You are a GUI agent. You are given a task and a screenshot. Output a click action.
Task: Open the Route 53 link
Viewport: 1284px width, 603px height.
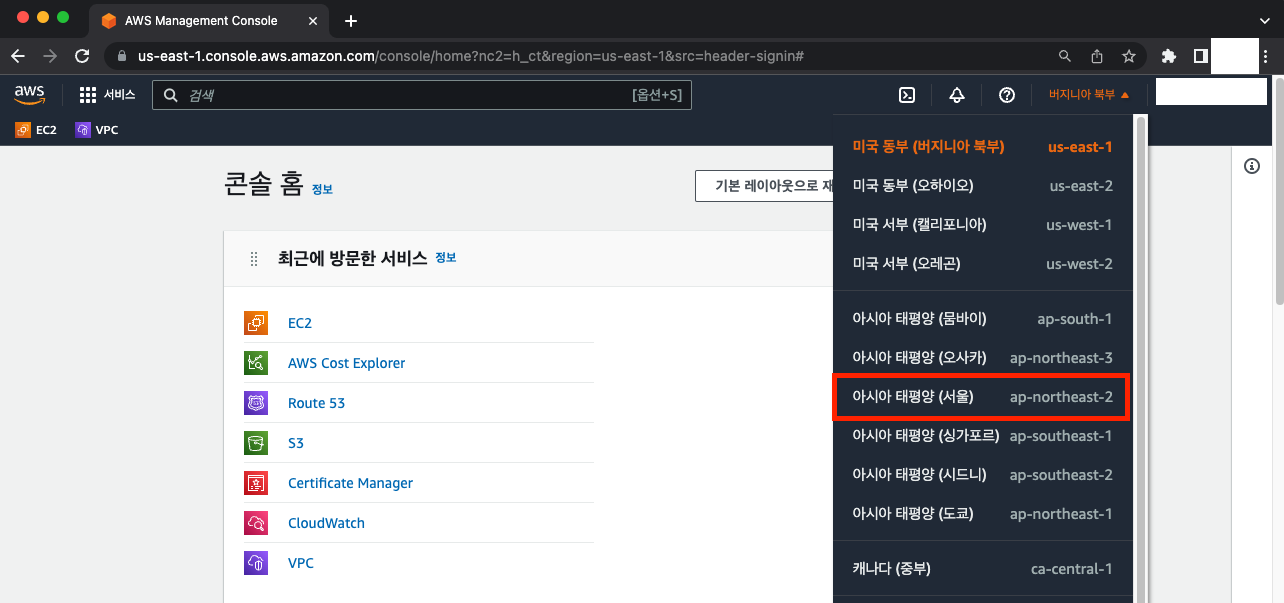[x=316, y=403]
